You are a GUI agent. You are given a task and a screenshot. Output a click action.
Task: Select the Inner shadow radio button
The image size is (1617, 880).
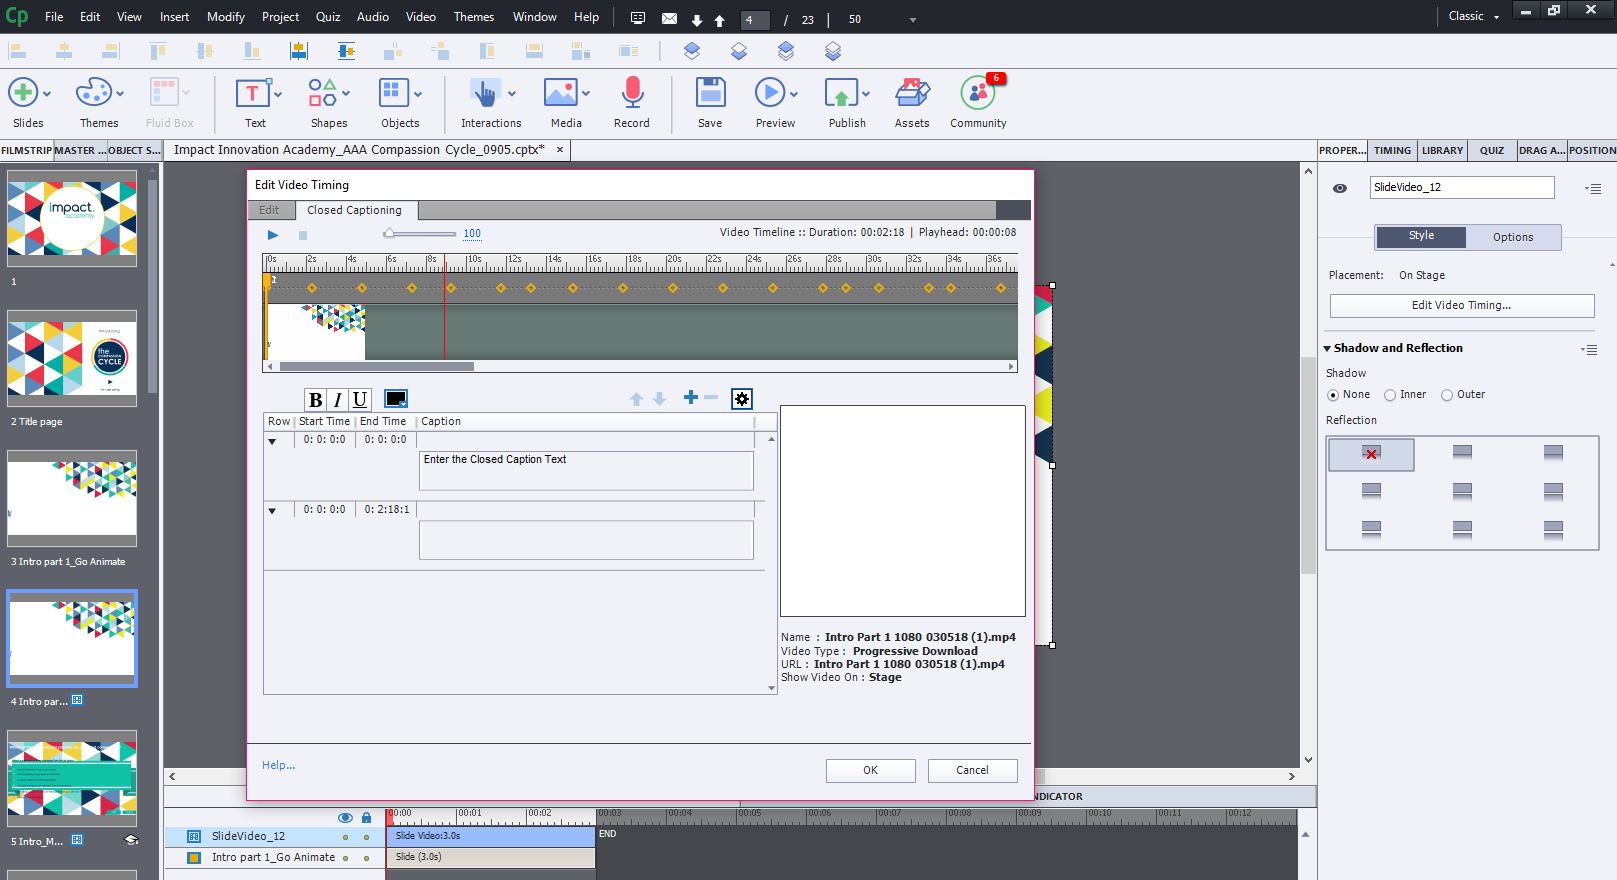1390,395
